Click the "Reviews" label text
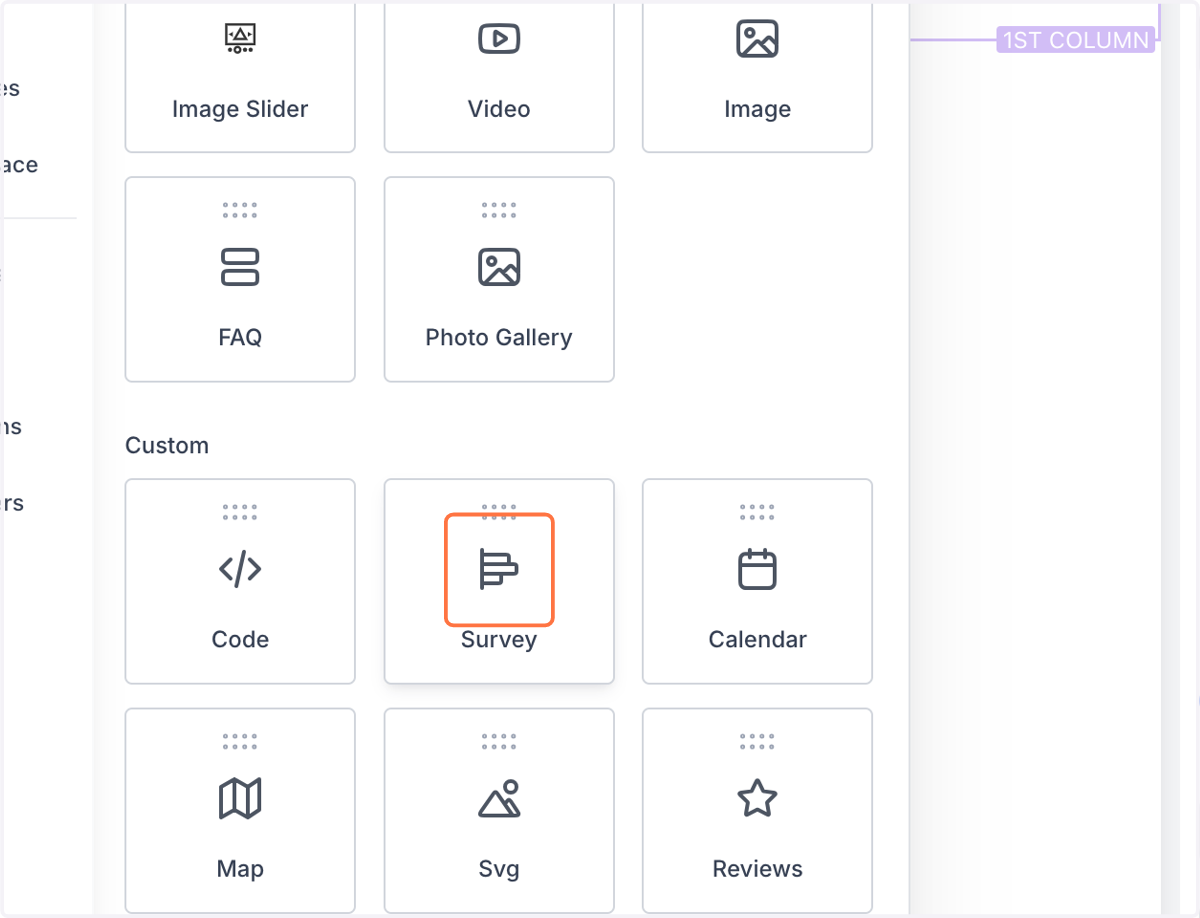The width and height of the screenshot is (1200, 918). tap(757, 869)
